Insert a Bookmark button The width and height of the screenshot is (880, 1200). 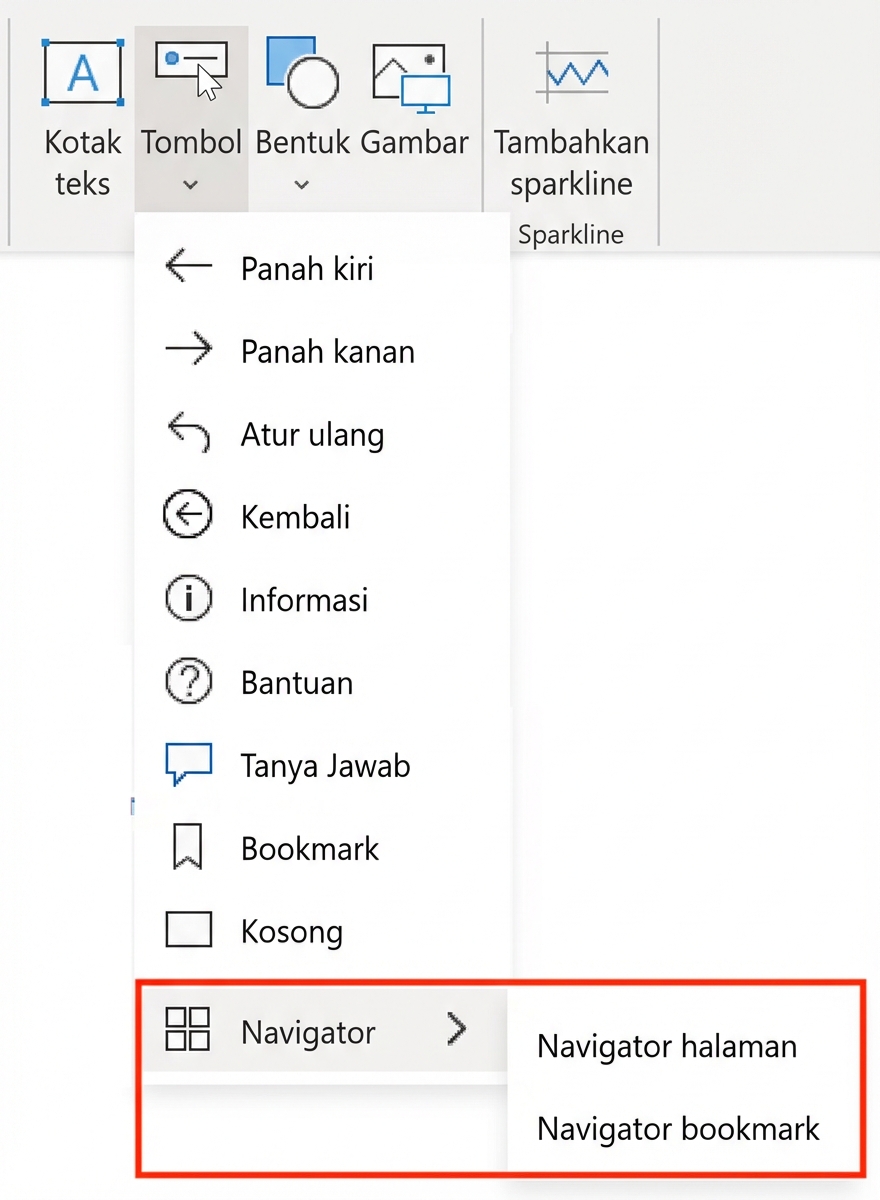[310, 847]
